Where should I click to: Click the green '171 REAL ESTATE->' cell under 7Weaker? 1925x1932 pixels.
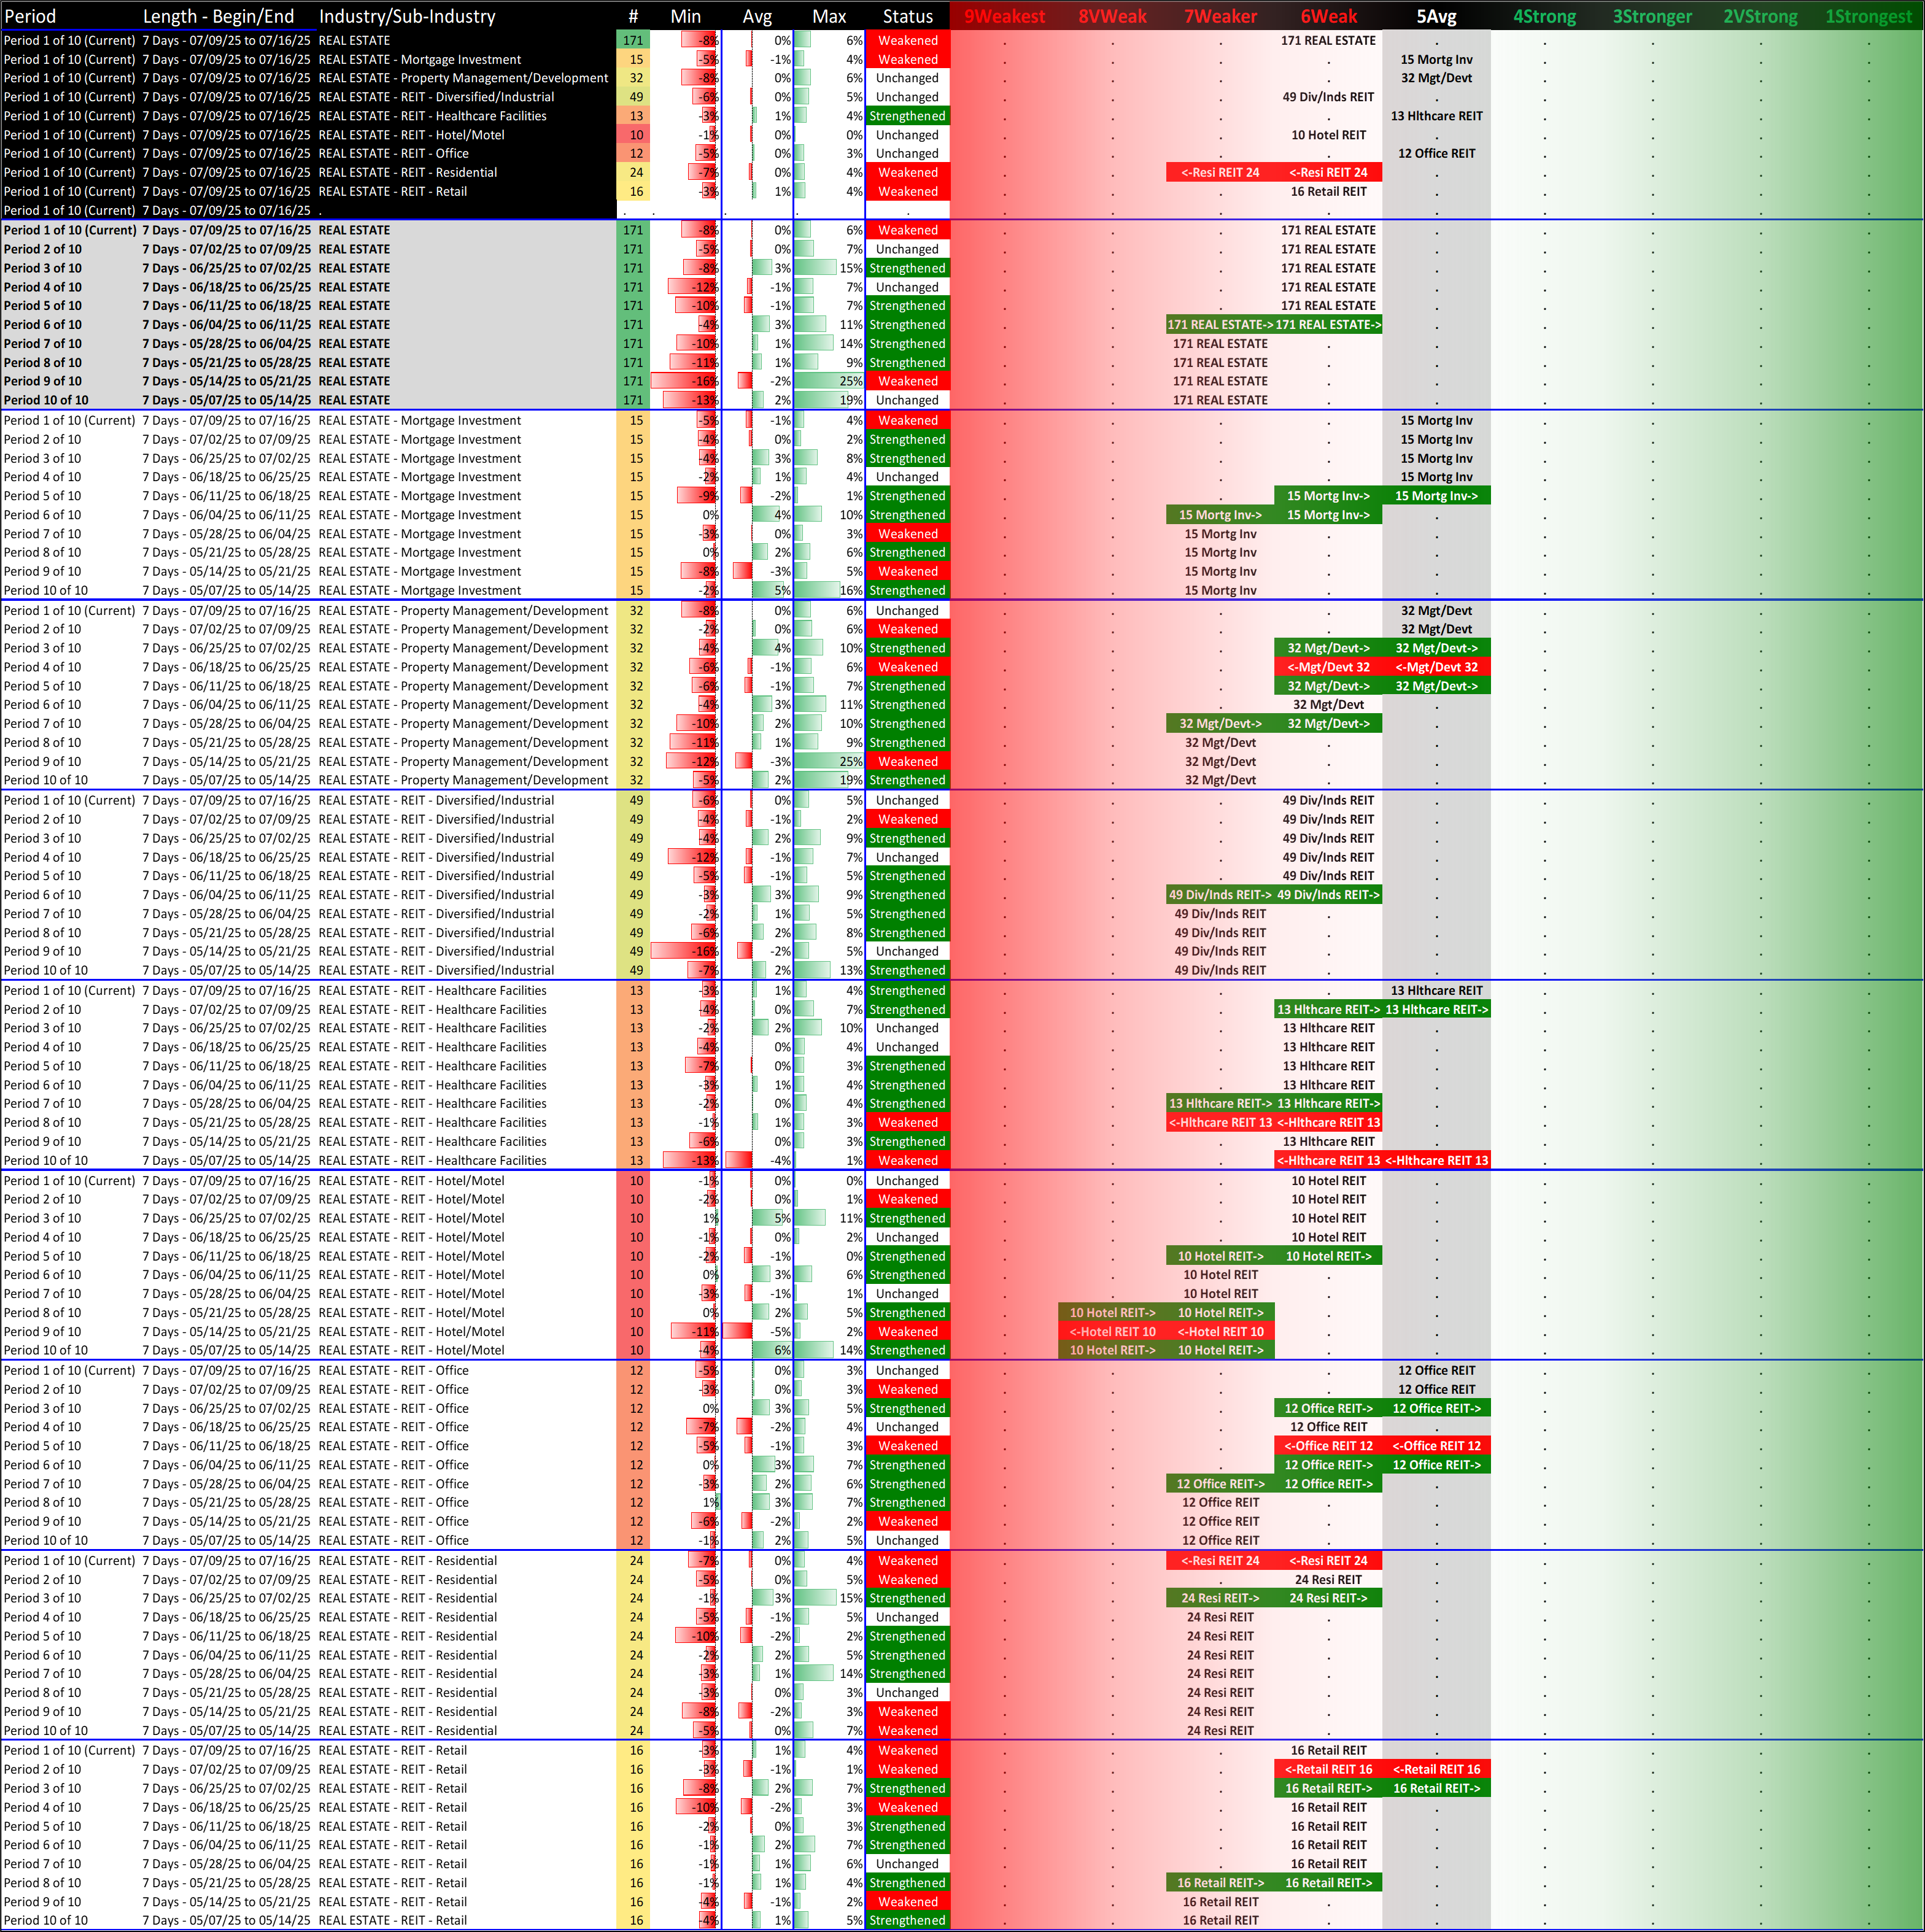[x=1220, y=325]
